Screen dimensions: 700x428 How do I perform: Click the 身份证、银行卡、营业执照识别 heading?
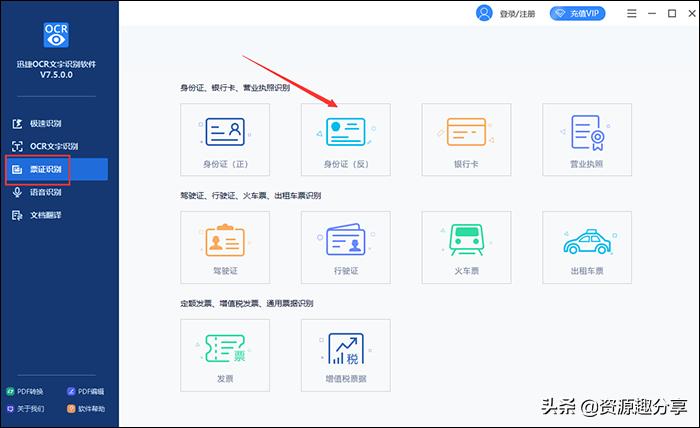pyautogui.click(x=235, y=88)
